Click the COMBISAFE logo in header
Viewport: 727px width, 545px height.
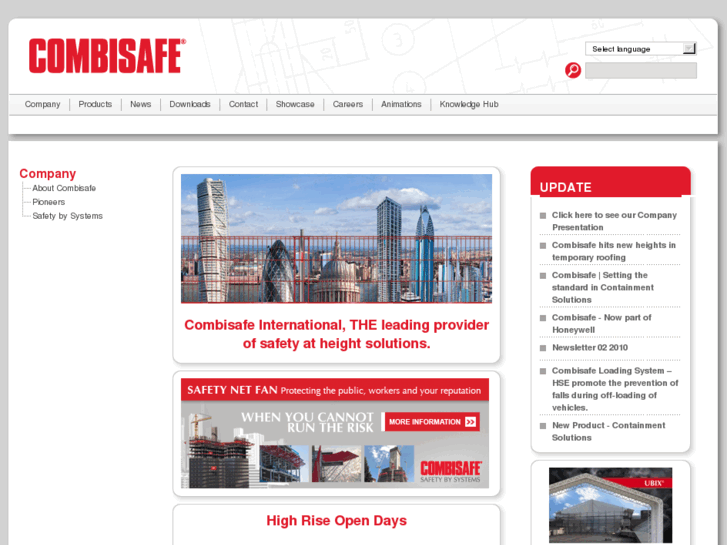(107, 56)
